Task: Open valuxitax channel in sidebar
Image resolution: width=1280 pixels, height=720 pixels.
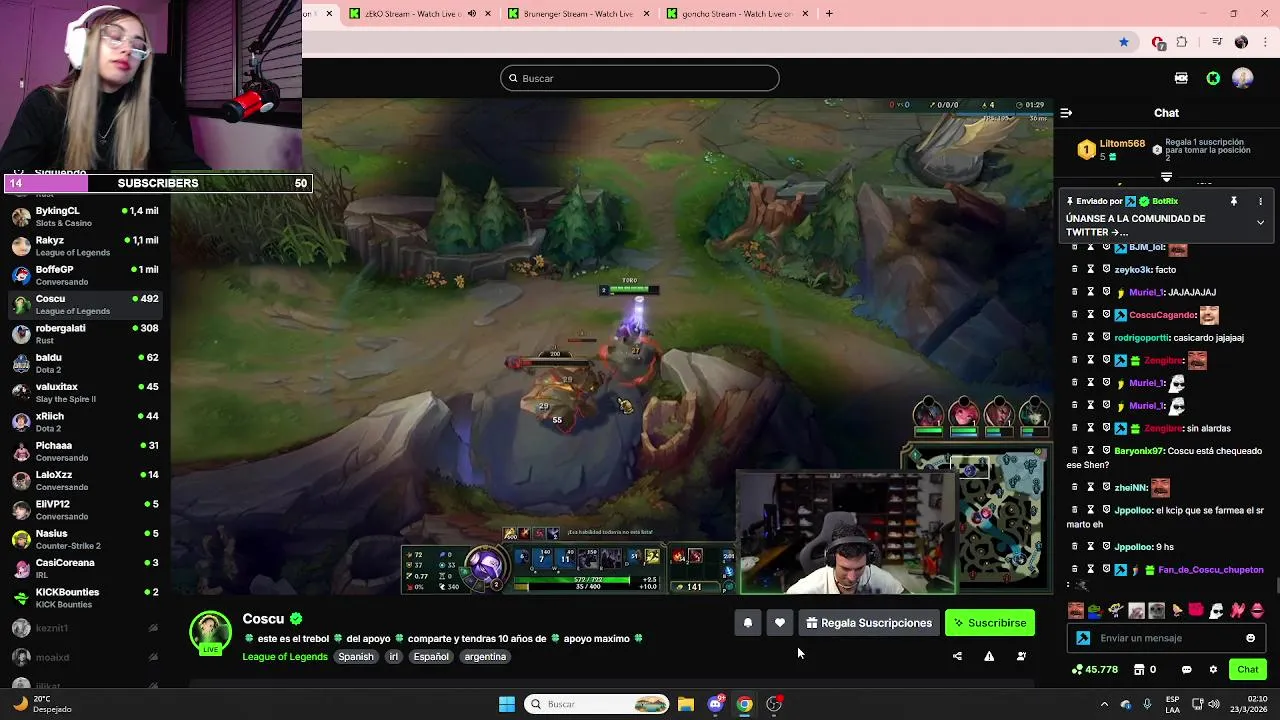Action: coord(85,392)
